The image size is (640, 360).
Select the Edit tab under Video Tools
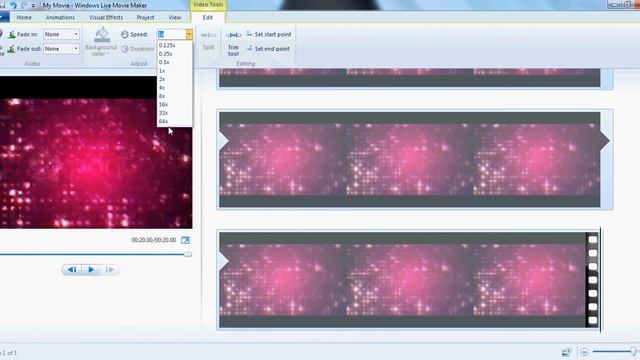208,18
